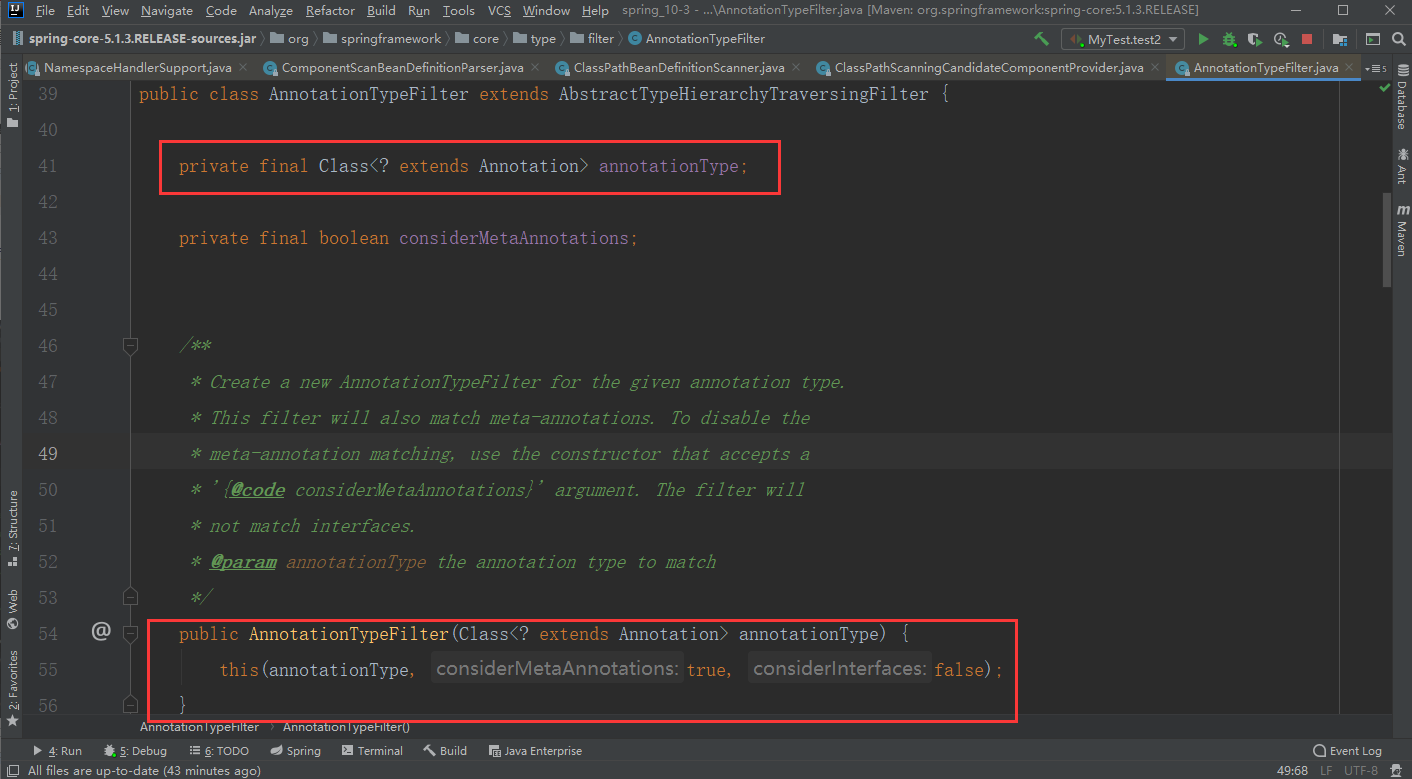This screenshot has width=1412, height=779.
Task: Toggle tool window bars via corner icon
Action: click(x=12, y=771)
